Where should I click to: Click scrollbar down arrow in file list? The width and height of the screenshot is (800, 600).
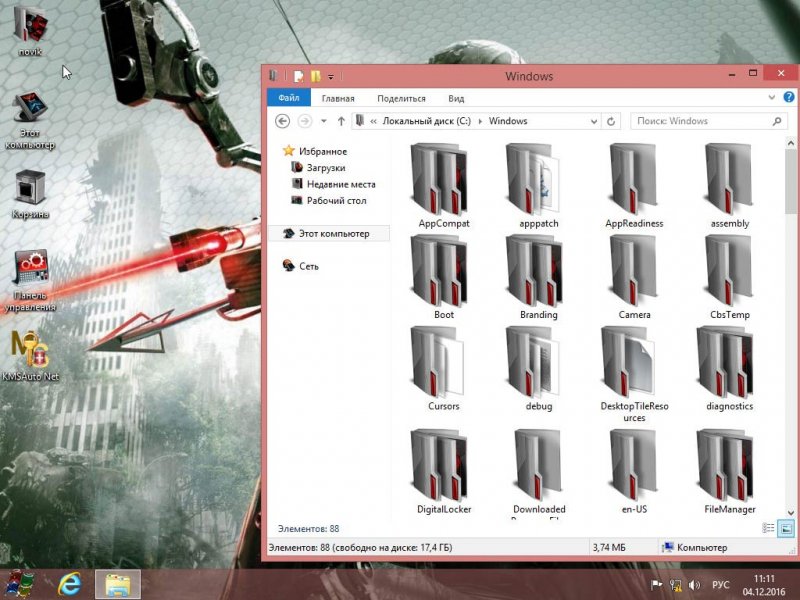(790, 512)
